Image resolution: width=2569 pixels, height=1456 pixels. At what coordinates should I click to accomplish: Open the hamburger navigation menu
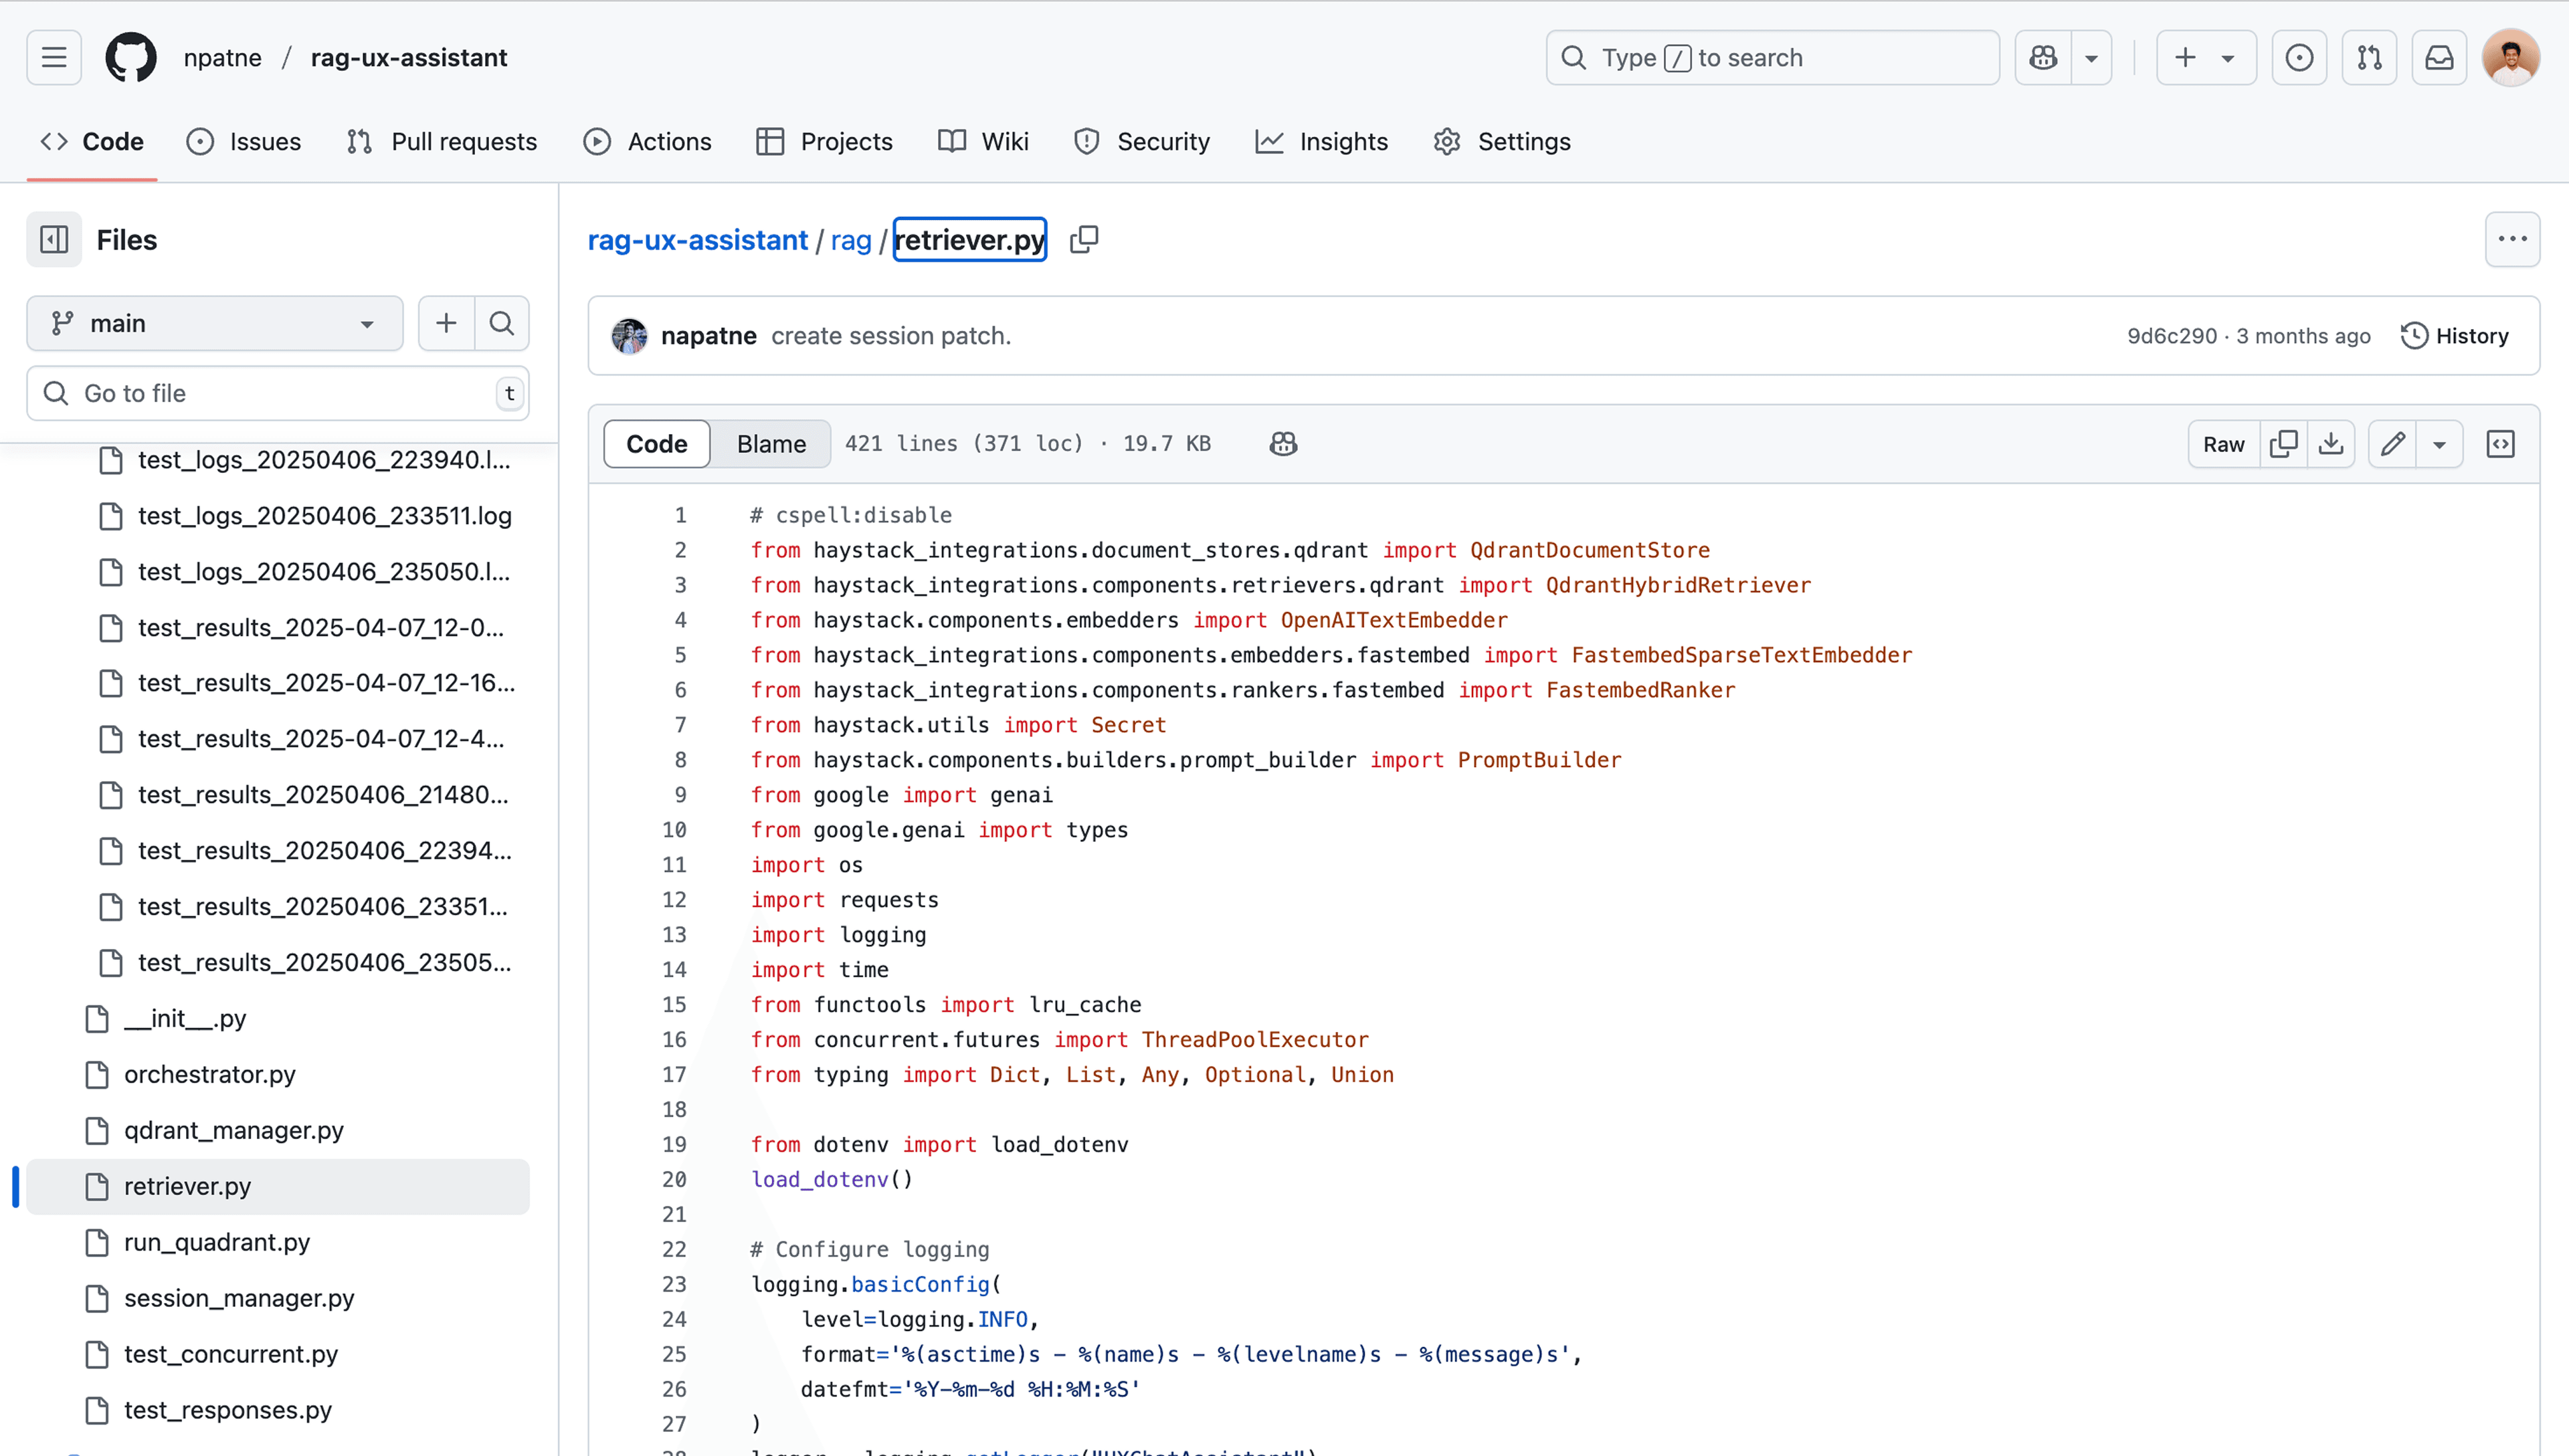tap(54, 57)
